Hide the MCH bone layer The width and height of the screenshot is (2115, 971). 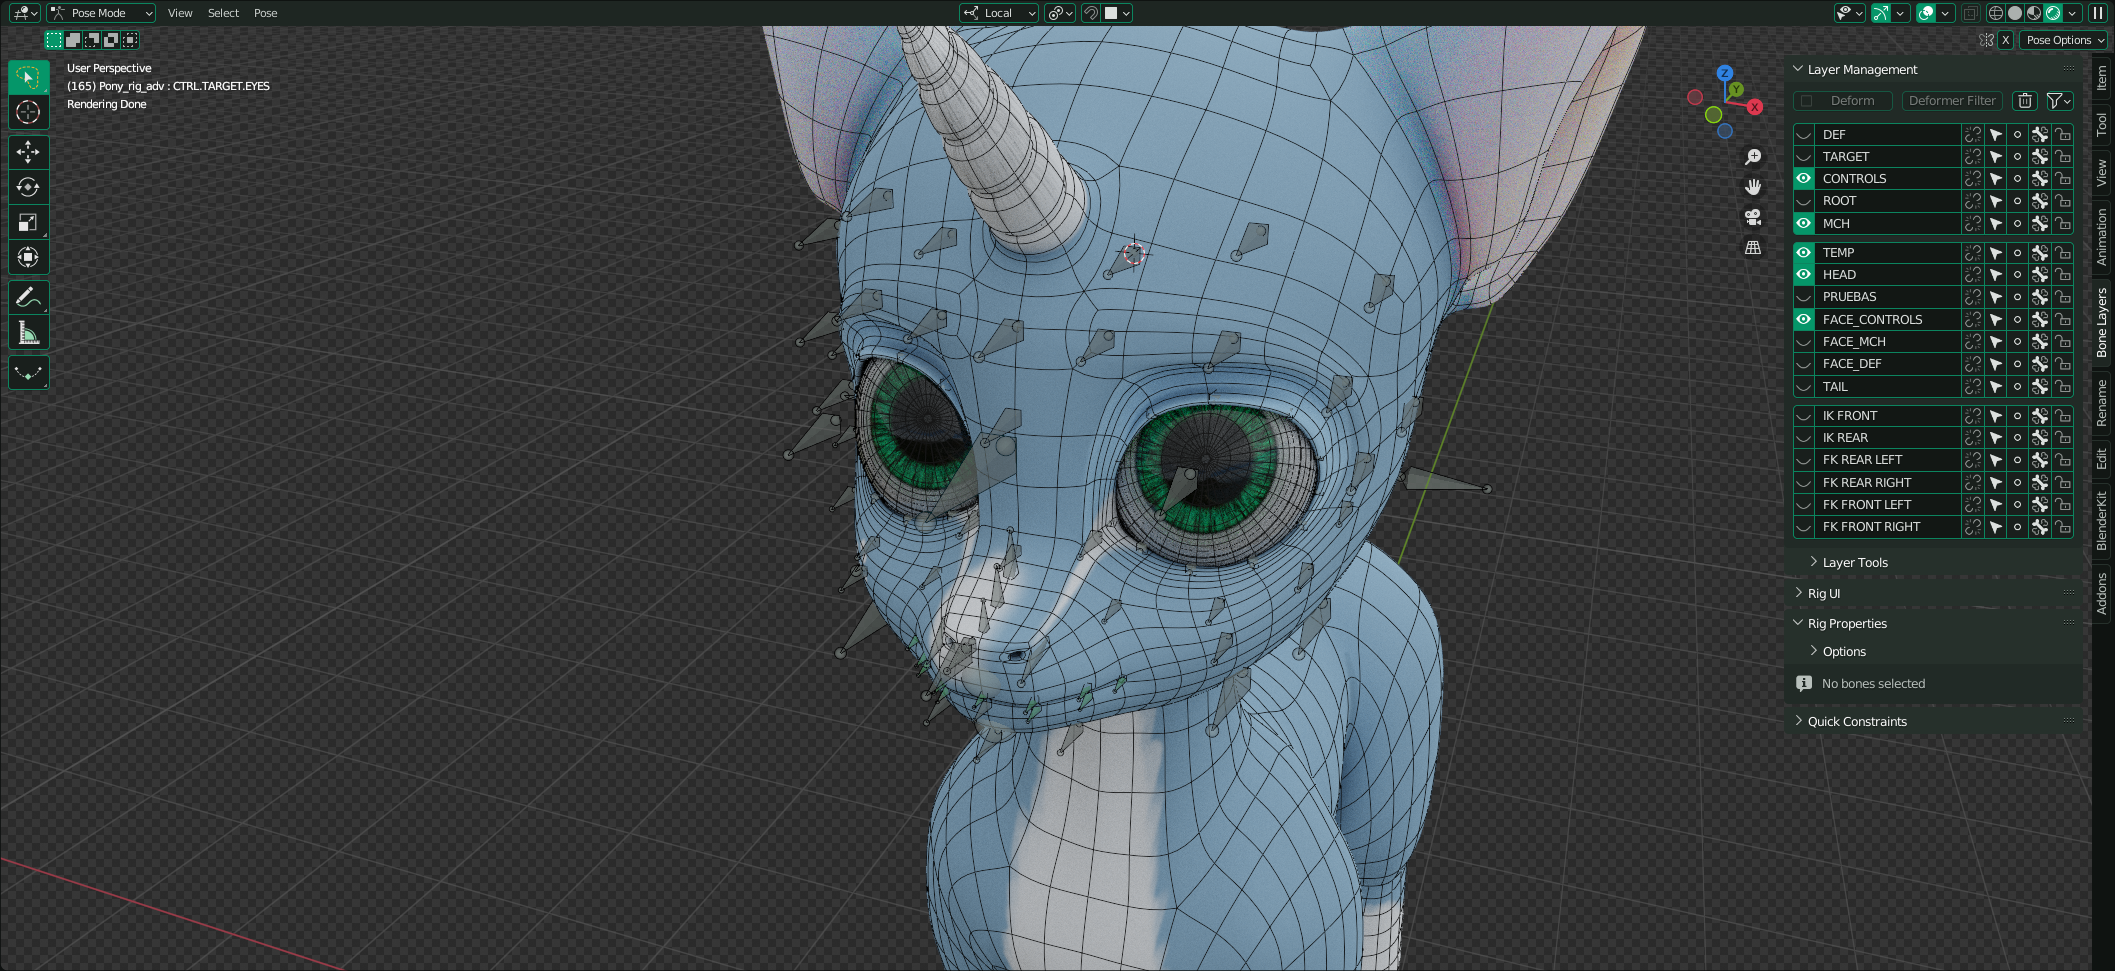tap(1804, 224)
